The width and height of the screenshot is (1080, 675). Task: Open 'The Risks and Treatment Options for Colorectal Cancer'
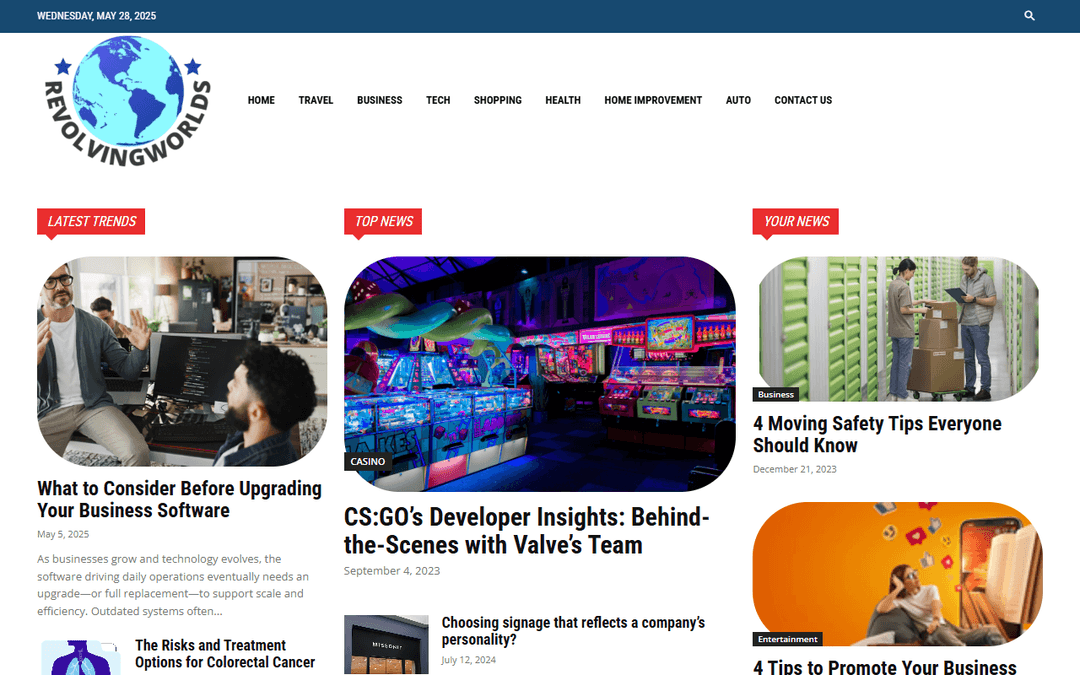pyautogui.click(x=225, y=654)
